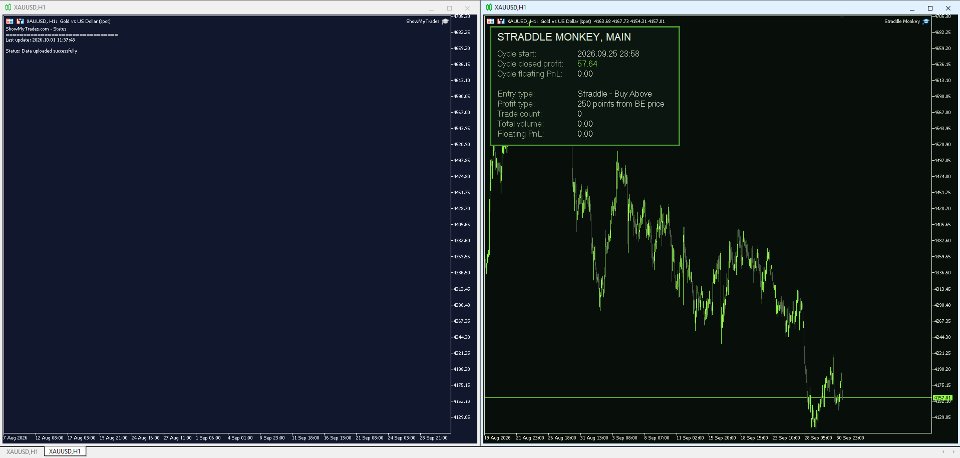Minimize the right XAUUSD,H1 chart window
Screen dimensions: 960x458
coord(913,8)
